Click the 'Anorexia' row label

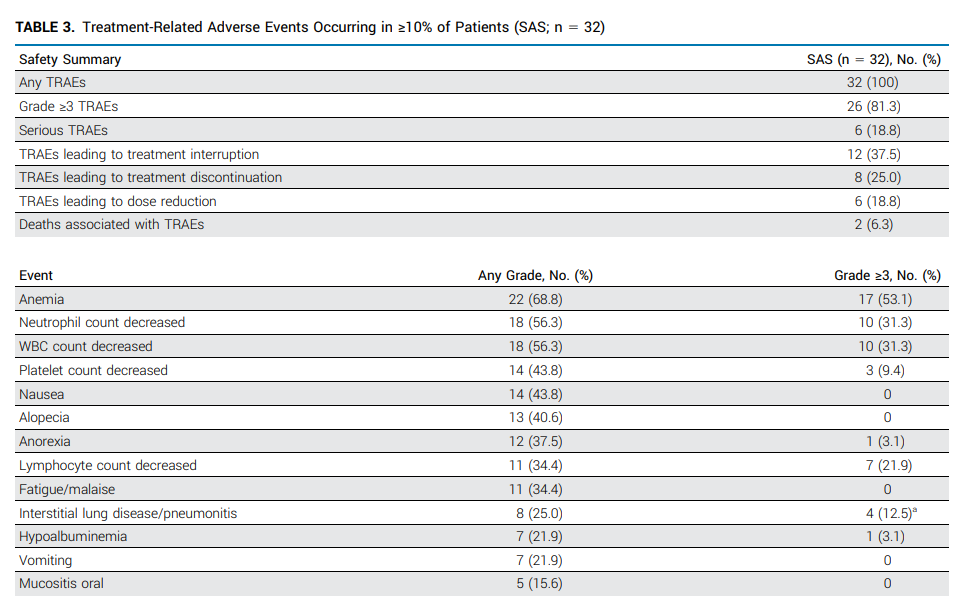coord(45,441)
